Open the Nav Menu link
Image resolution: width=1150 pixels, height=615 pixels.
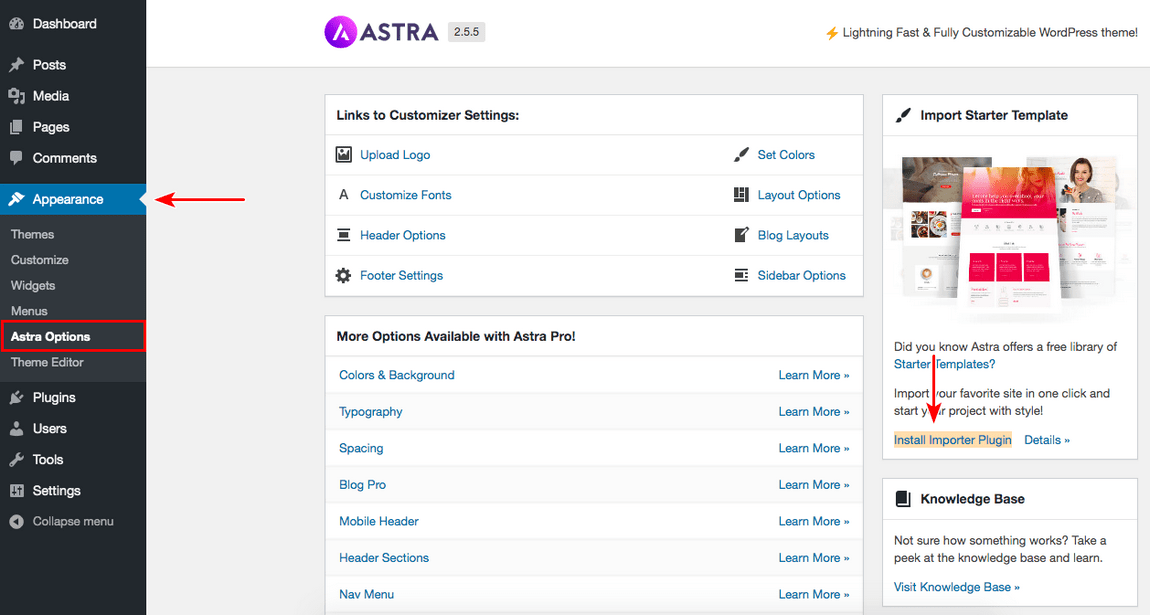coord(366,594)
